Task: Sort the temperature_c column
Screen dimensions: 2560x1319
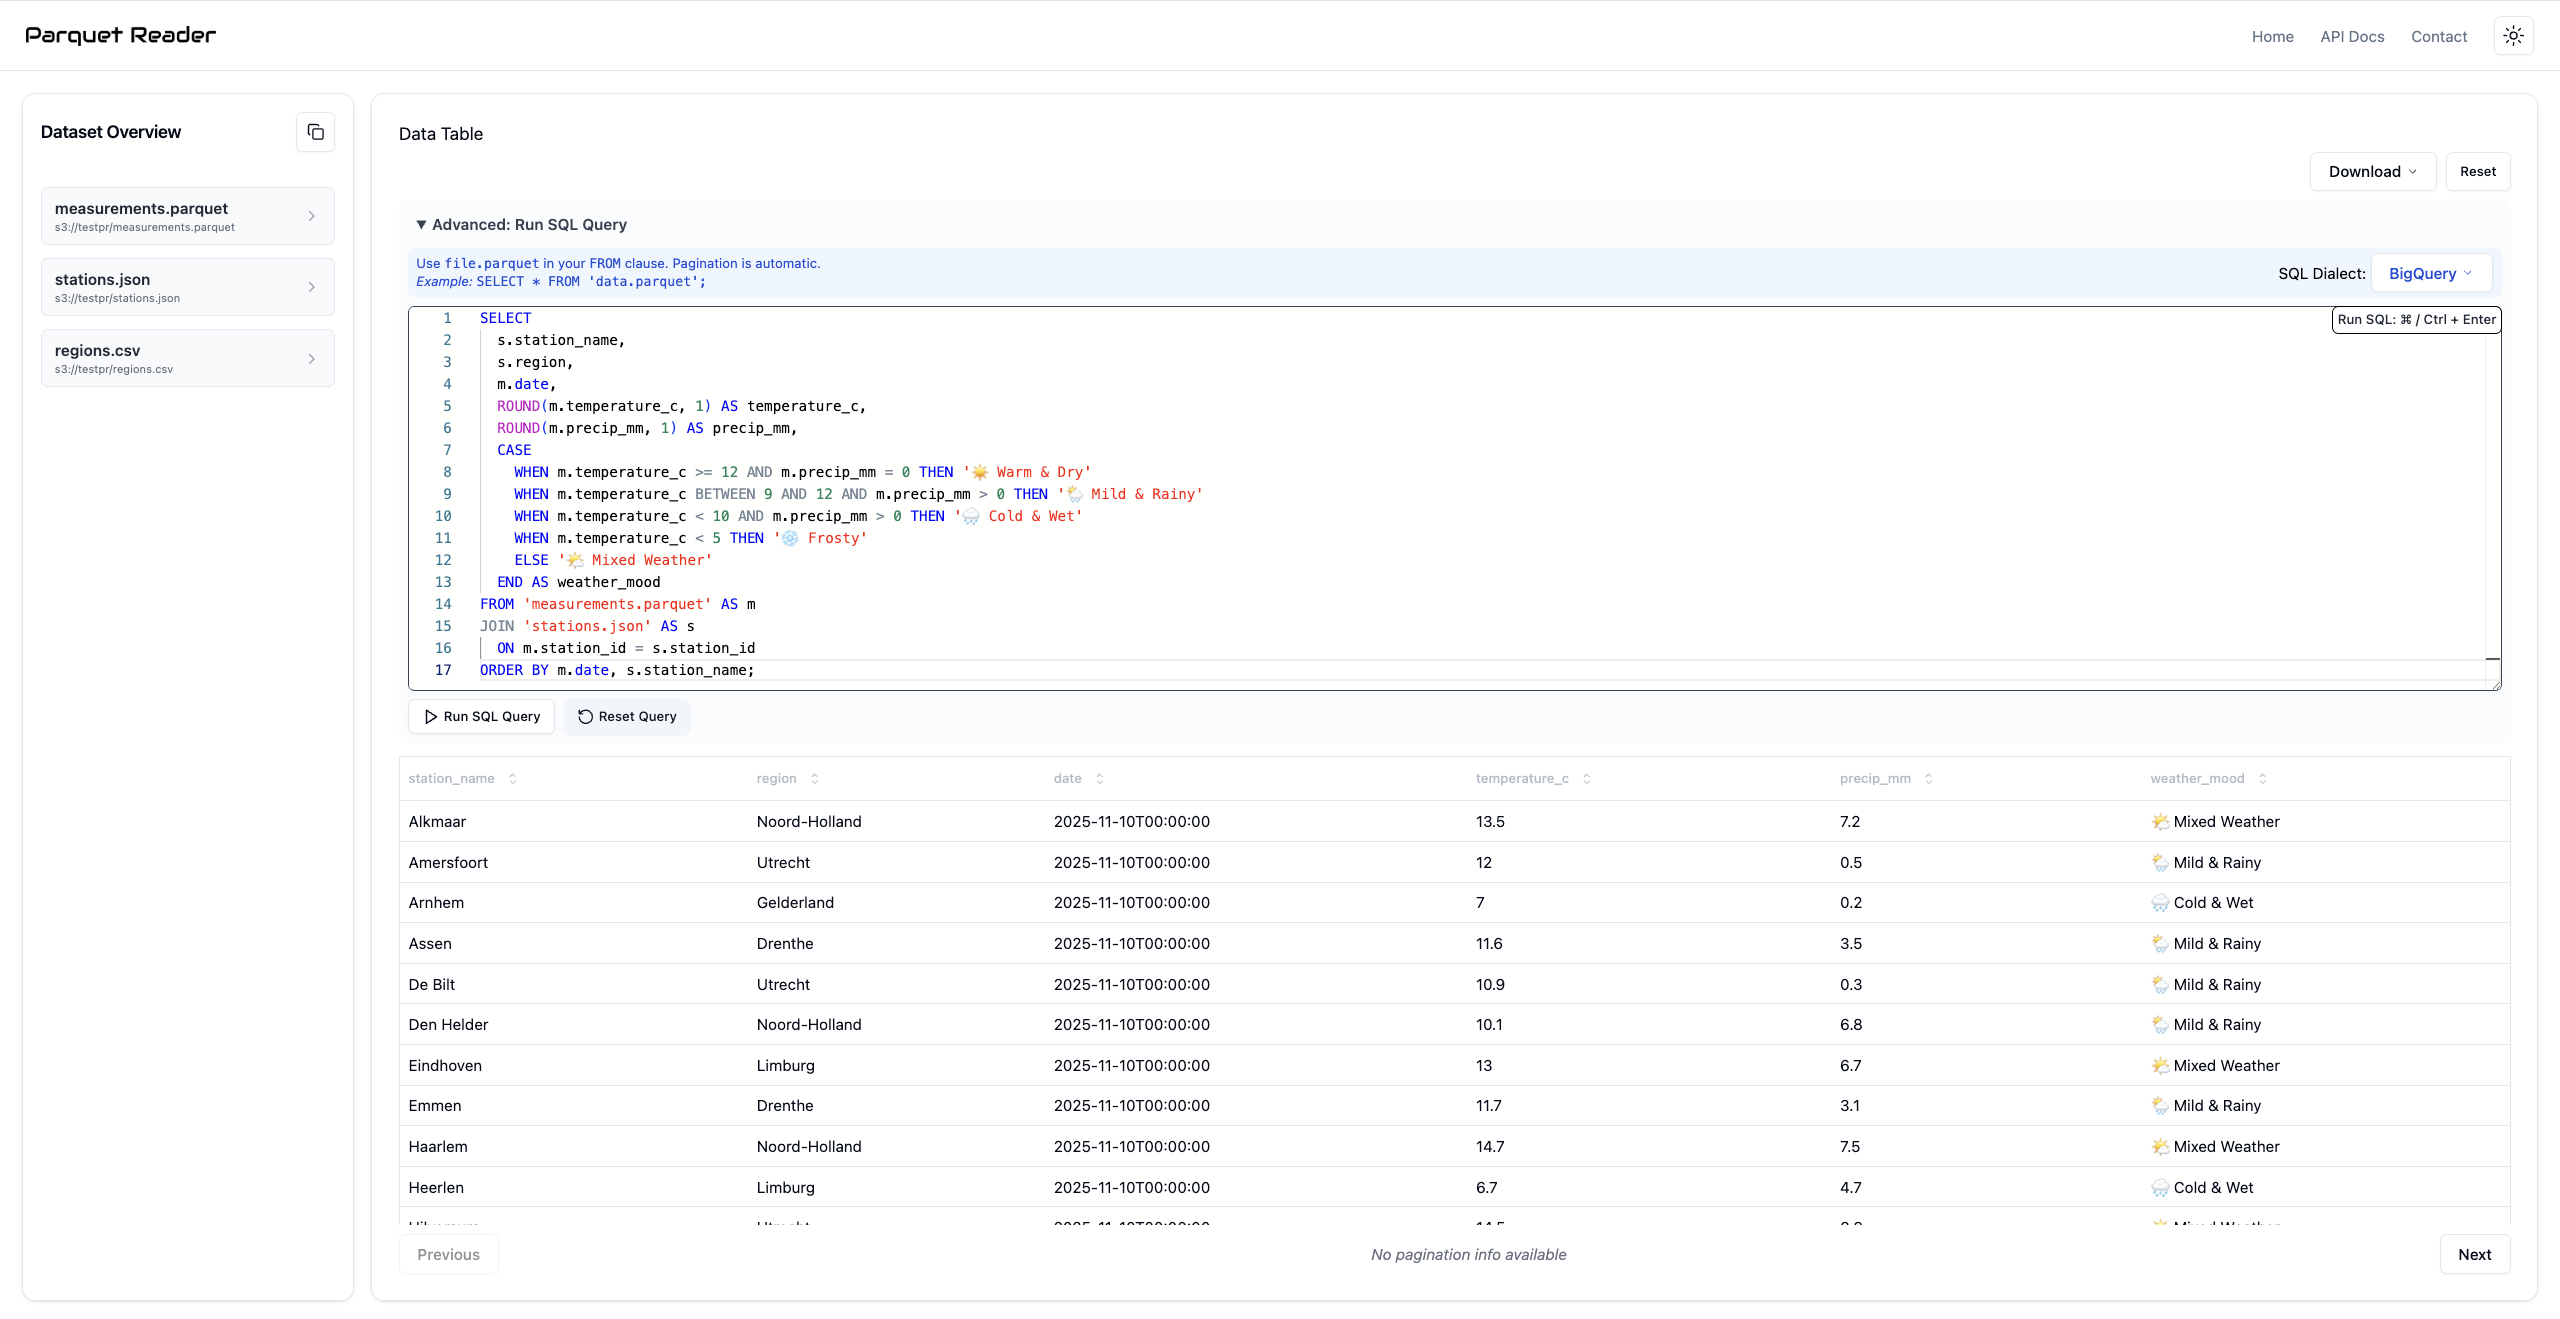Action: [1587, 778]
